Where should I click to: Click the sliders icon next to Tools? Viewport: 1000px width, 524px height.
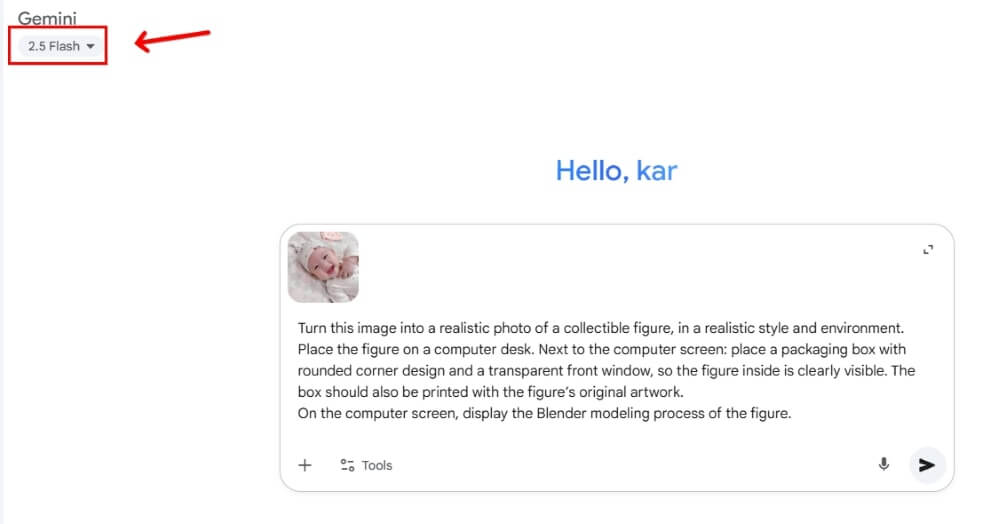pyautogui.click(x=347, y=465)
